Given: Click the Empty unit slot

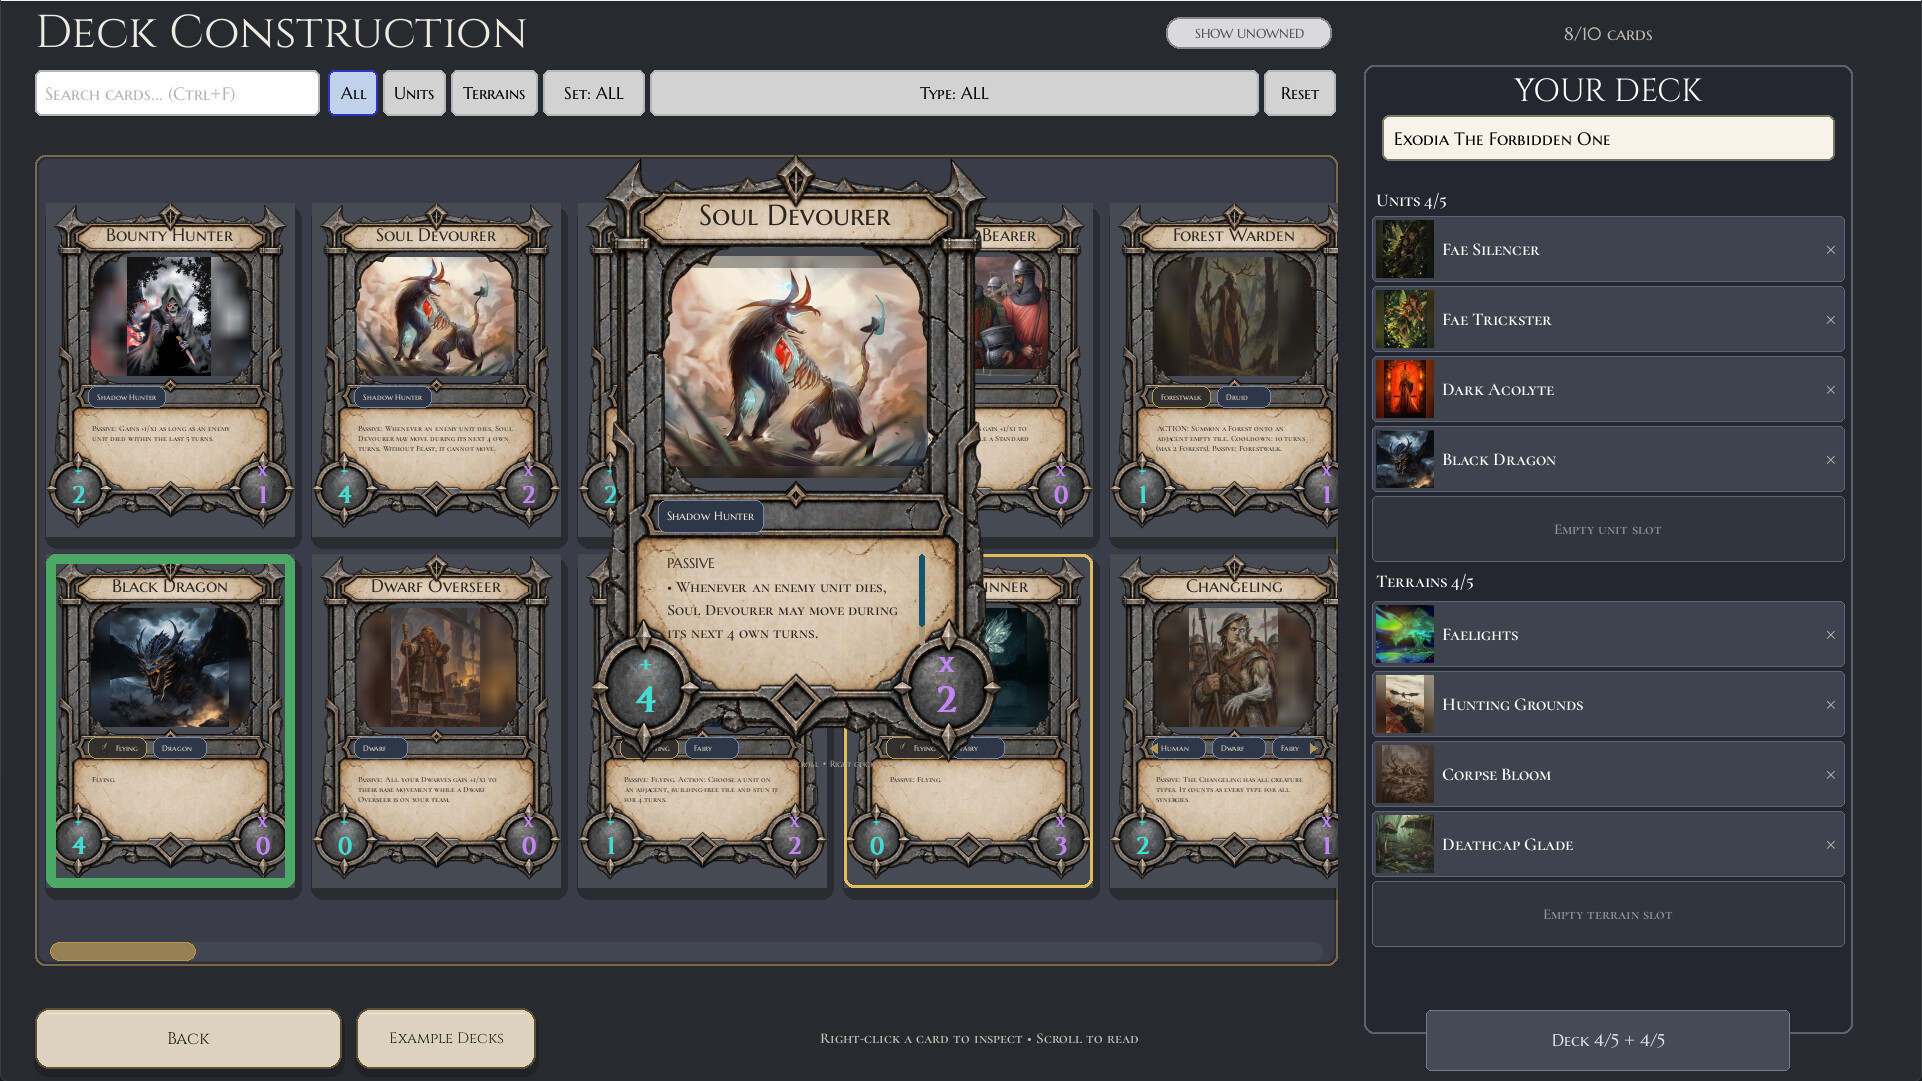Looking at the screenshot, I should pos(1607,529).
